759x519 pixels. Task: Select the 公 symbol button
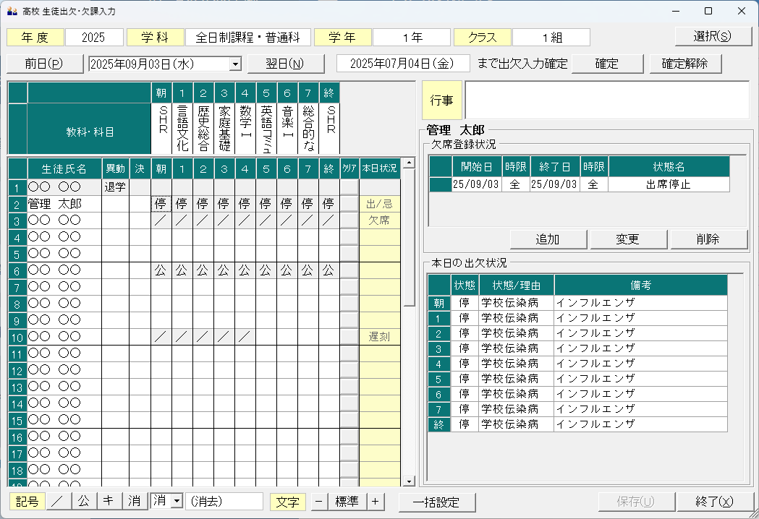click(x=83, y=501)
